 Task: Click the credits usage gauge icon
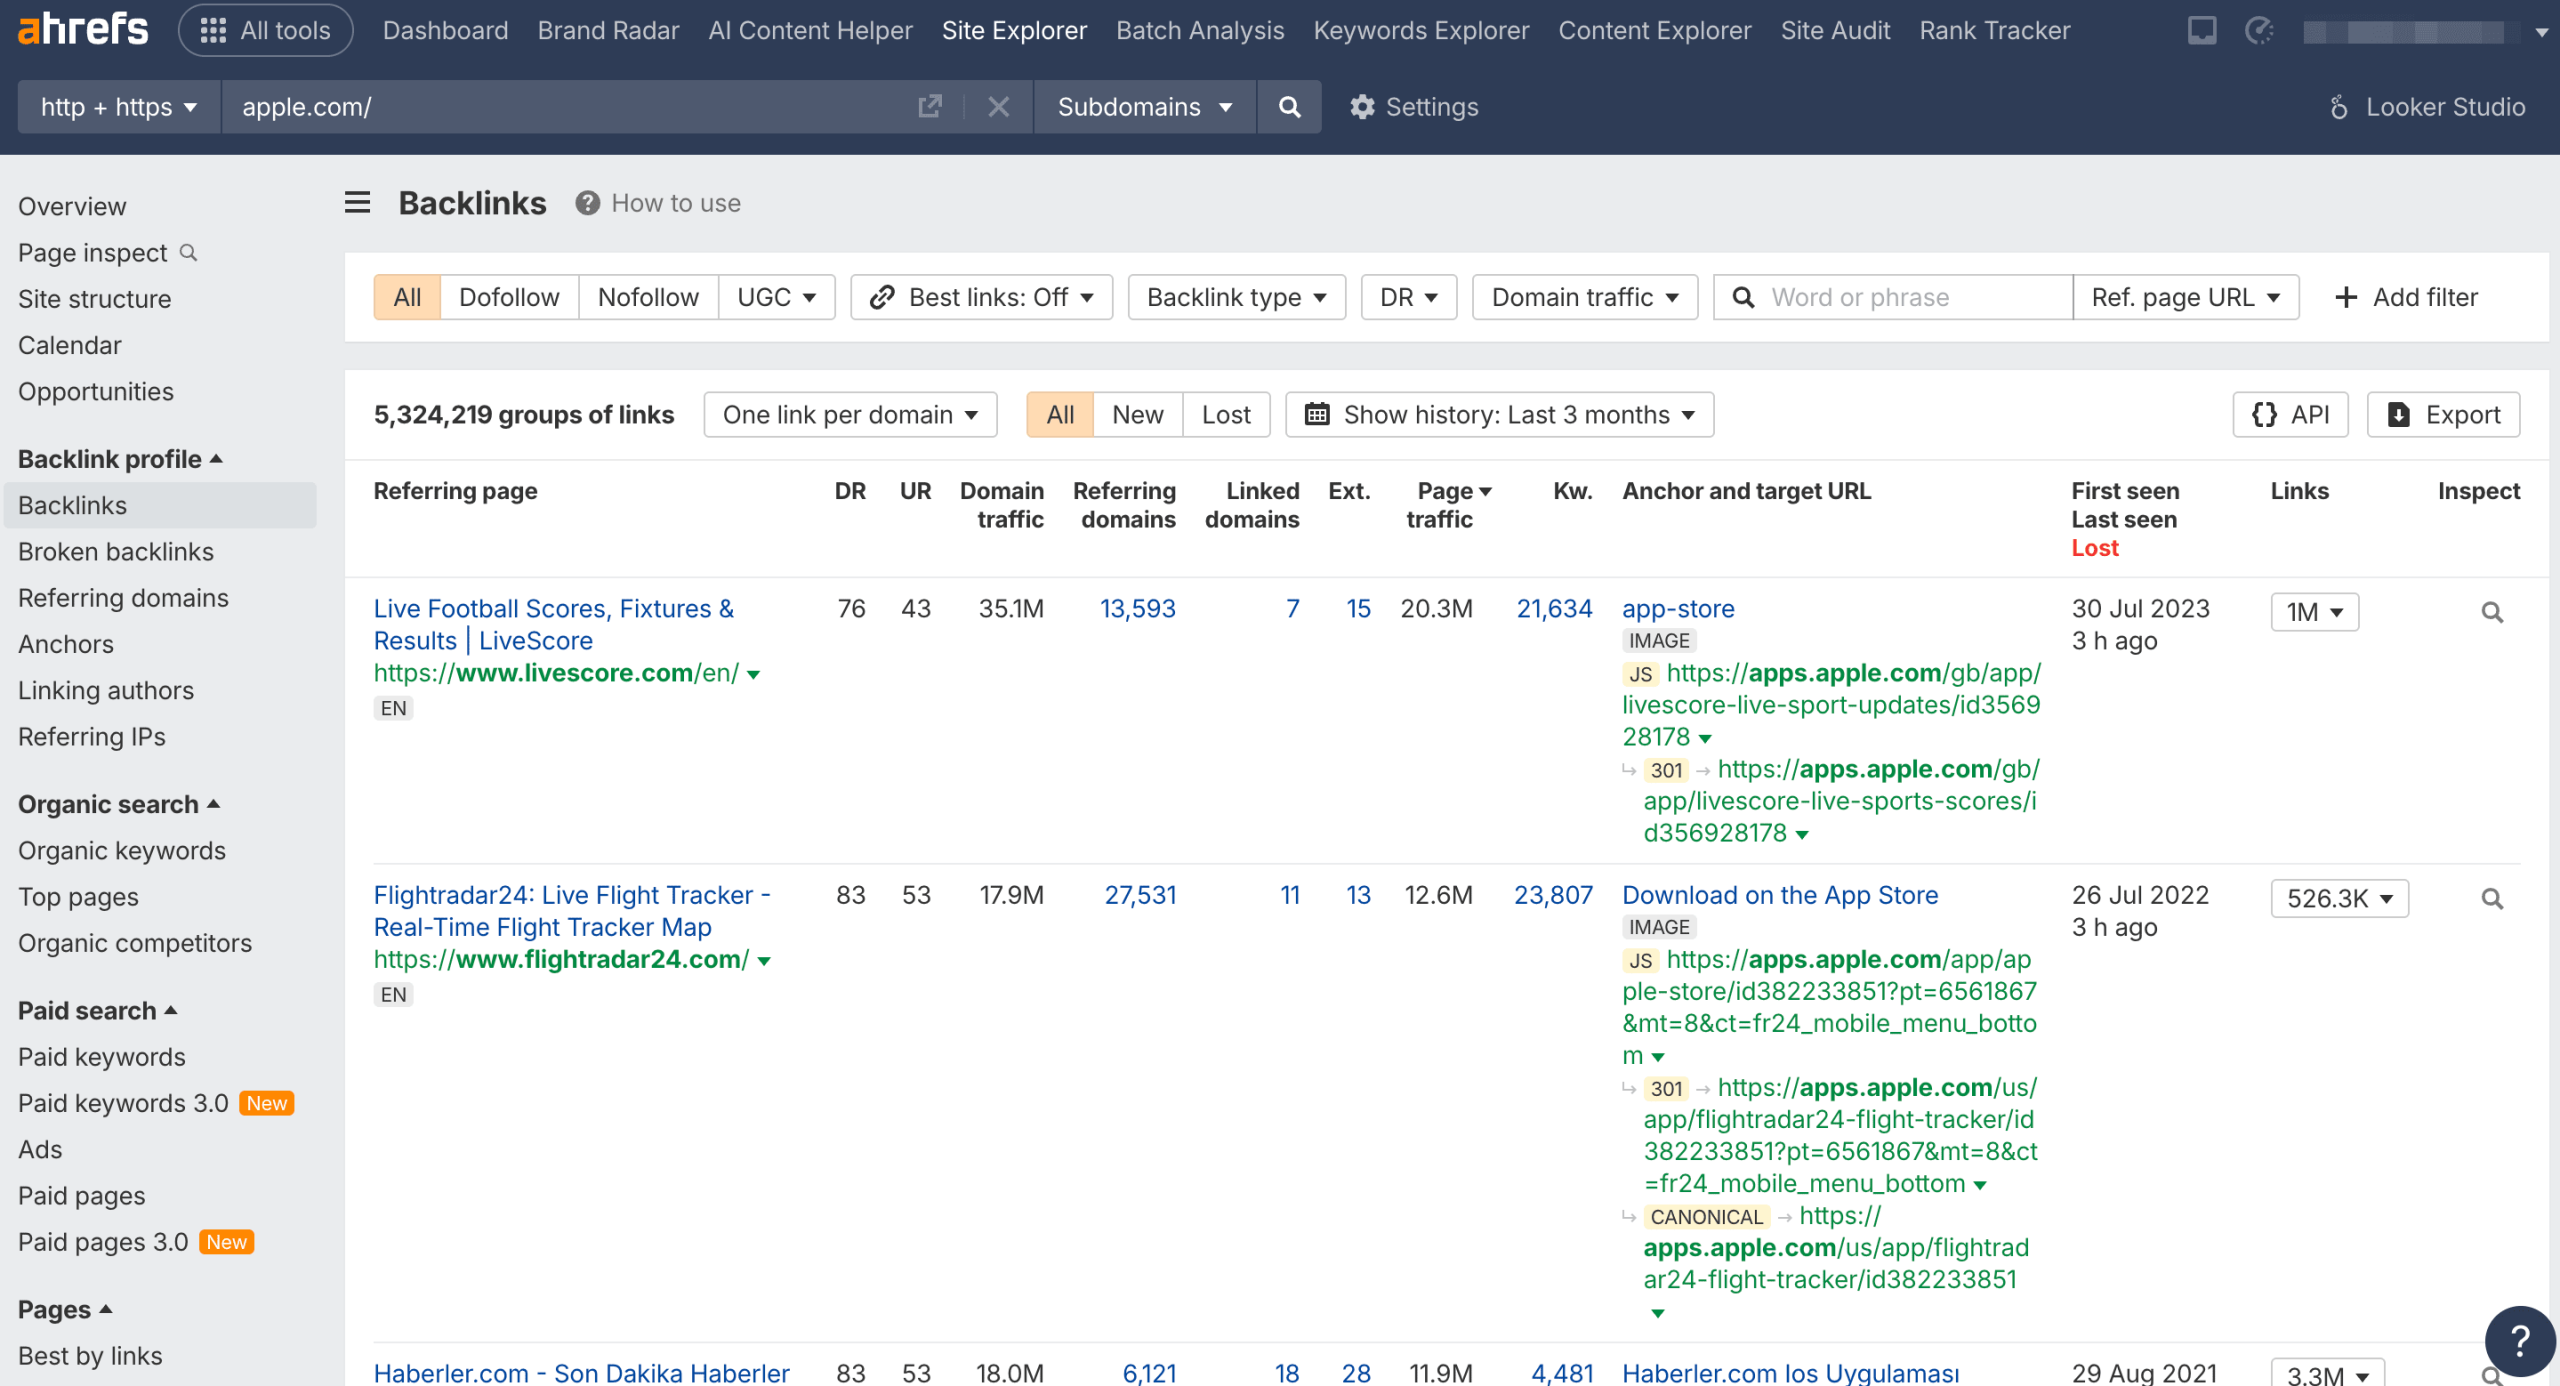pos(2259,30)
